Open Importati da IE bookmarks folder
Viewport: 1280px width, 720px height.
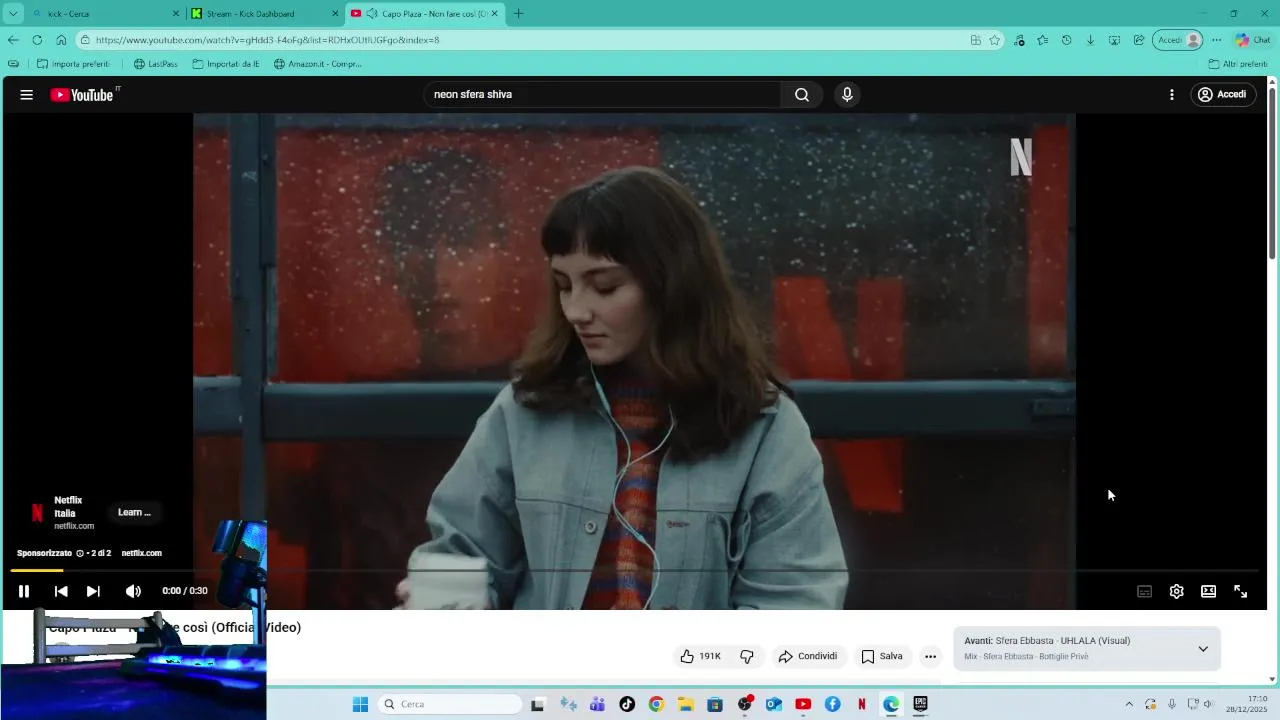226,64
